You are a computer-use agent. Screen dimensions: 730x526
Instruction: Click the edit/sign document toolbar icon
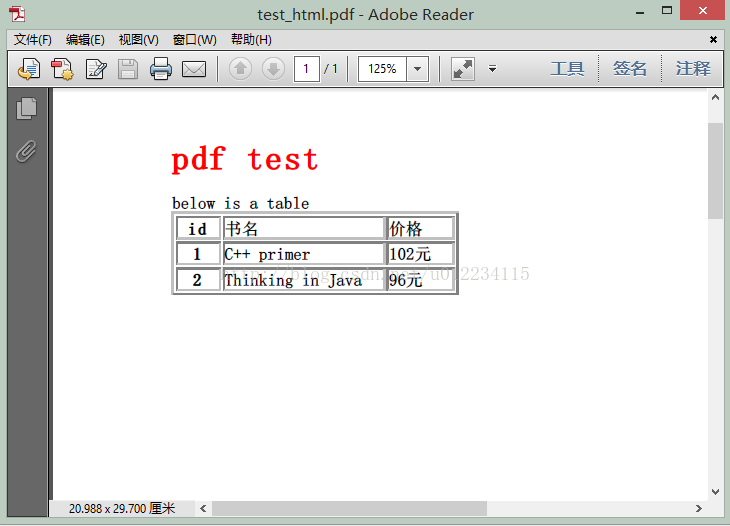[96, 69]
